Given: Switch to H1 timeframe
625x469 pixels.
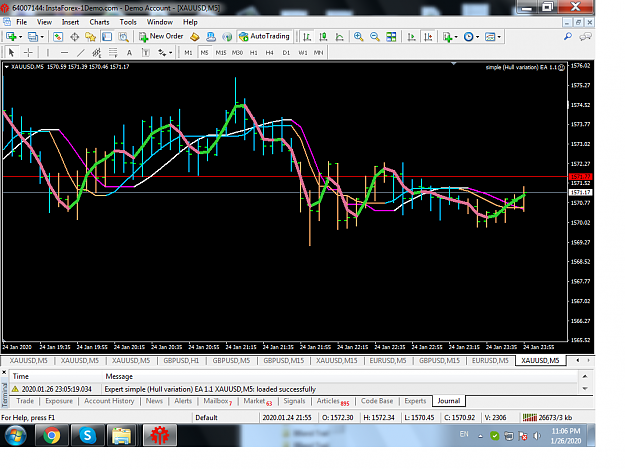Looking at the screenshot, I should [x=254, y=53].
